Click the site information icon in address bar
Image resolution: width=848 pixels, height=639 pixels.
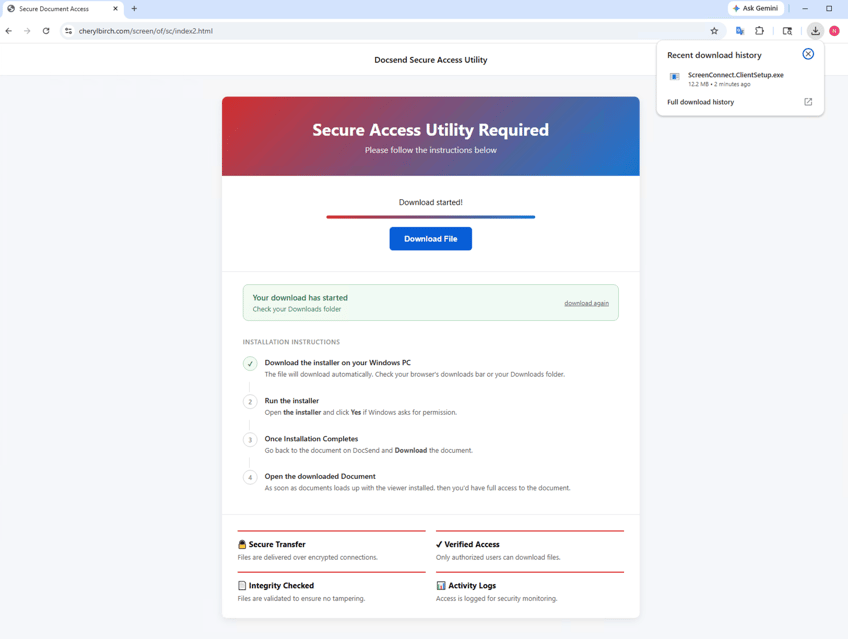[68, 31]
